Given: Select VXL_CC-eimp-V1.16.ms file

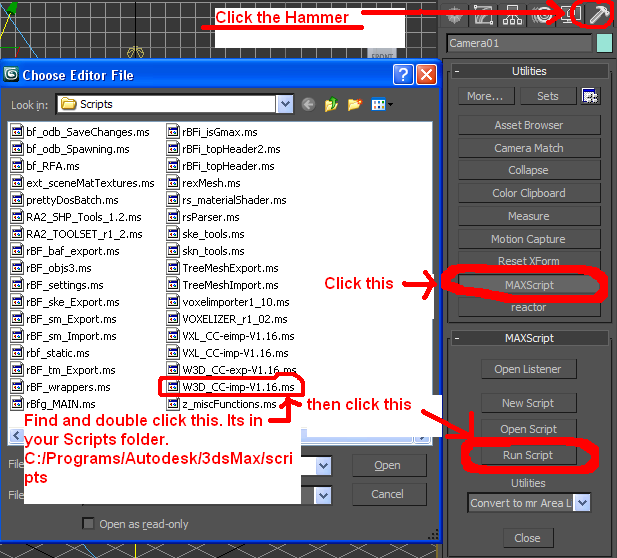Looking at the screenshot, I should 231,336.
